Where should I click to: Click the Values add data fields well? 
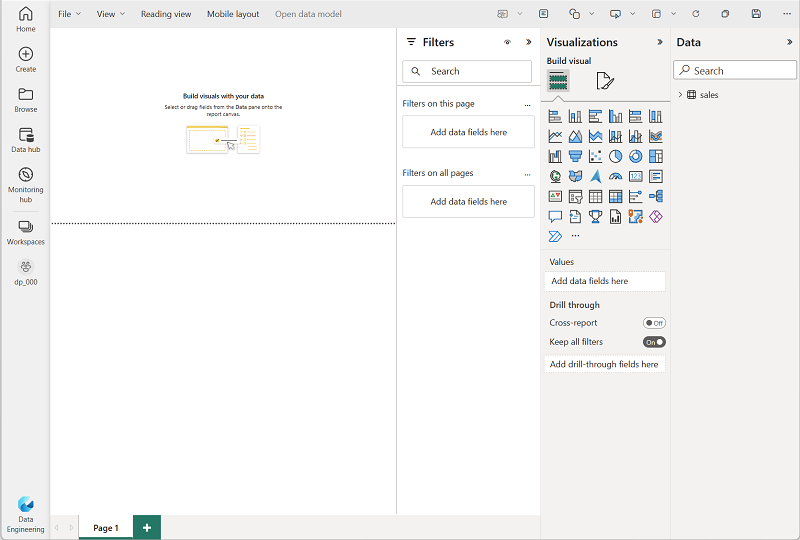[x=605, y=281]
